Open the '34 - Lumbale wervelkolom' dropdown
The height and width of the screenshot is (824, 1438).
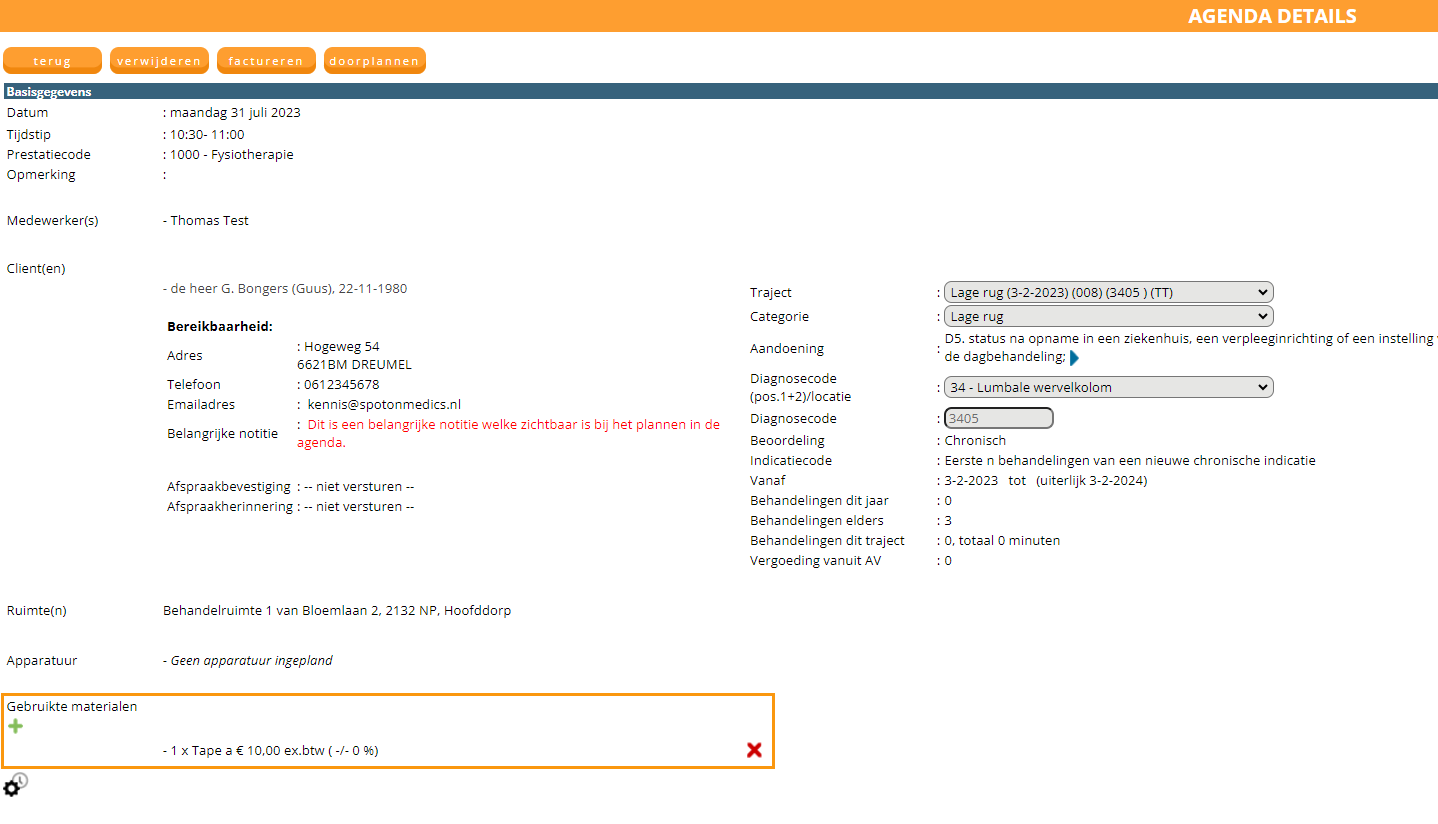(1108, 387)
